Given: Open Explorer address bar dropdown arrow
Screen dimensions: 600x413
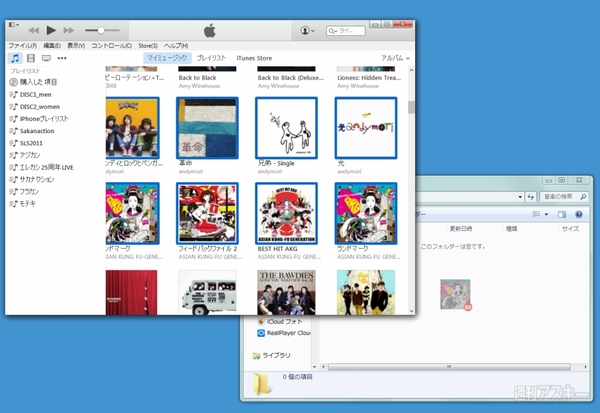Looking at the screenshot, I should point(520,197).
